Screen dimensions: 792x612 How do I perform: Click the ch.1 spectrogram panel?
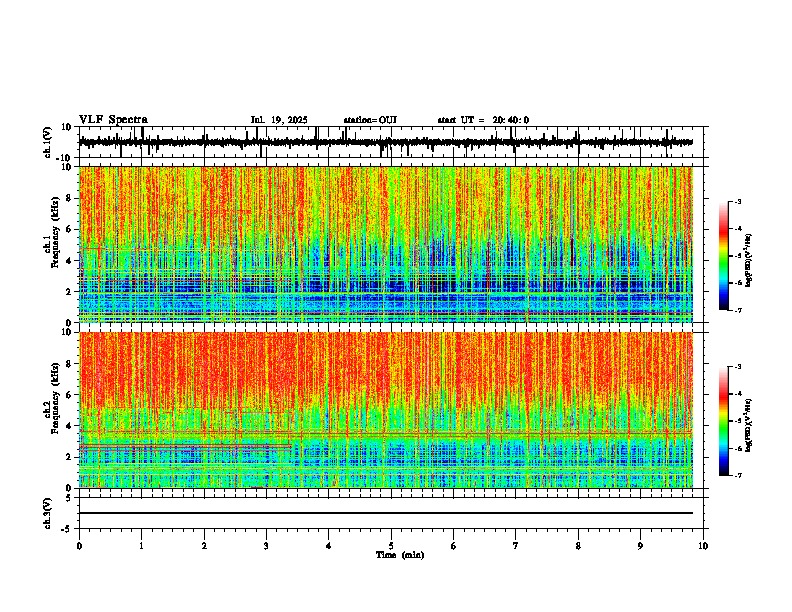point(386,244)
